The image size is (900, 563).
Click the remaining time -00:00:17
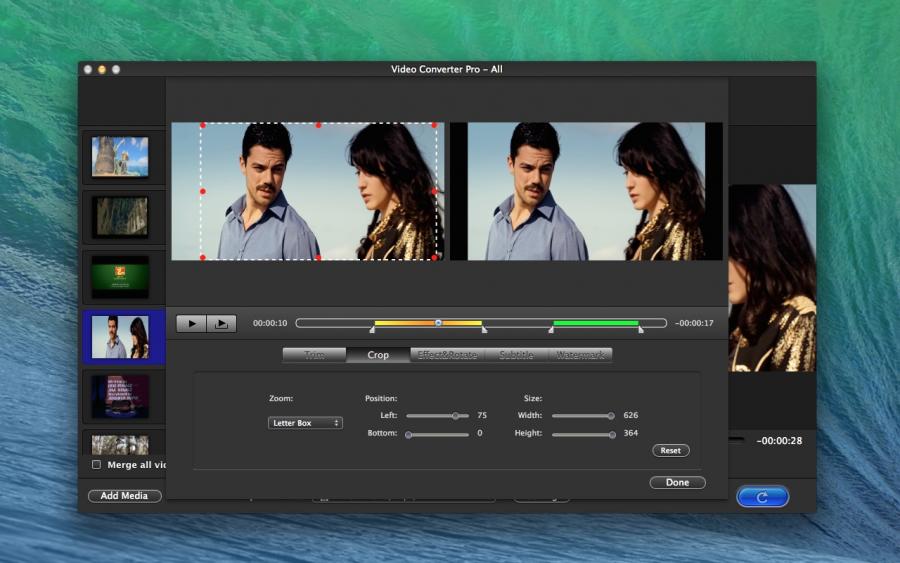(695, 323)
